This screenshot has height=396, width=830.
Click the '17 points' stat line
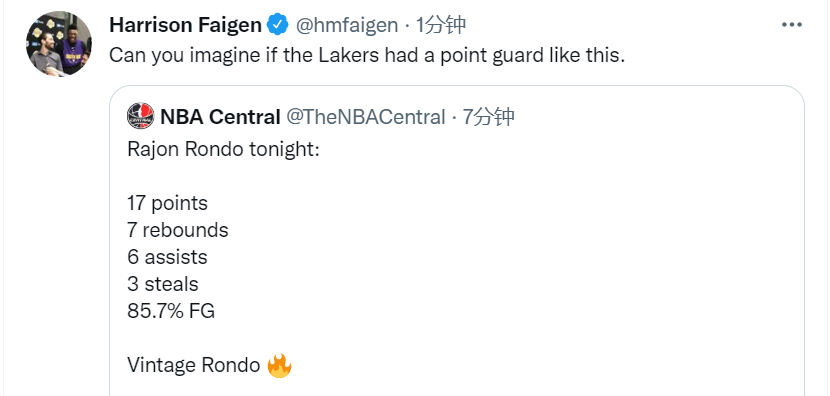click(167, 203)
